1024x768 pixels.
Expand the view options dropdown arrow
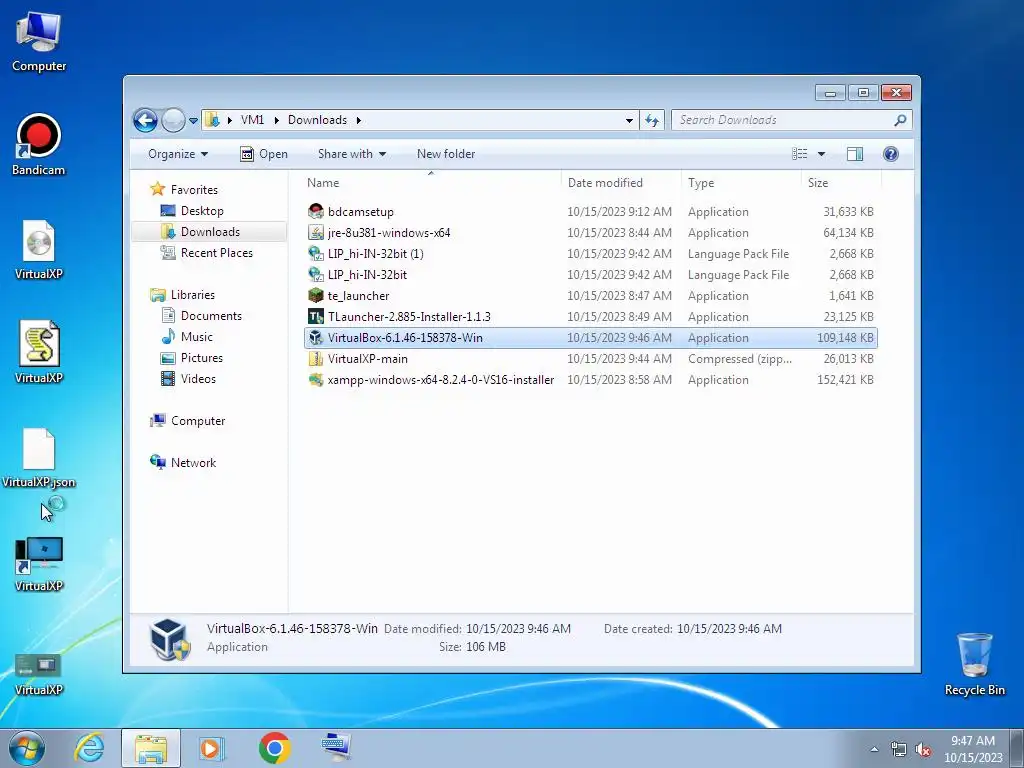[822, 154]
